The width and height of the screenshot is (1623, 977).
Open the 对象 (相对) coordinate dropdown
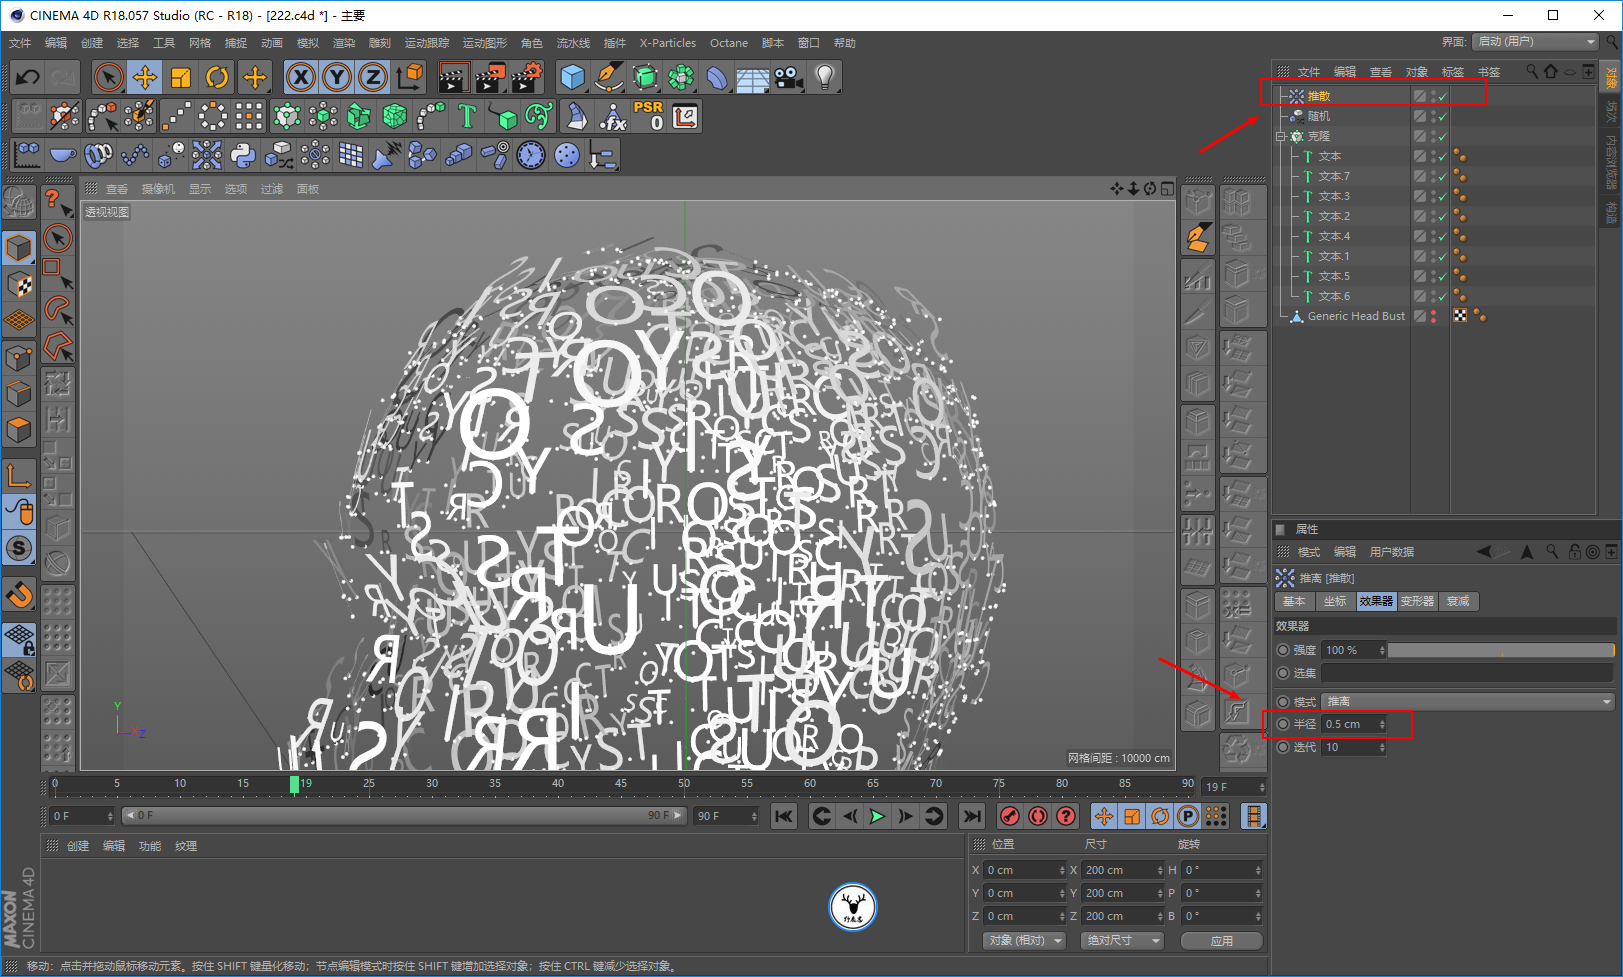pos(1024,940)
